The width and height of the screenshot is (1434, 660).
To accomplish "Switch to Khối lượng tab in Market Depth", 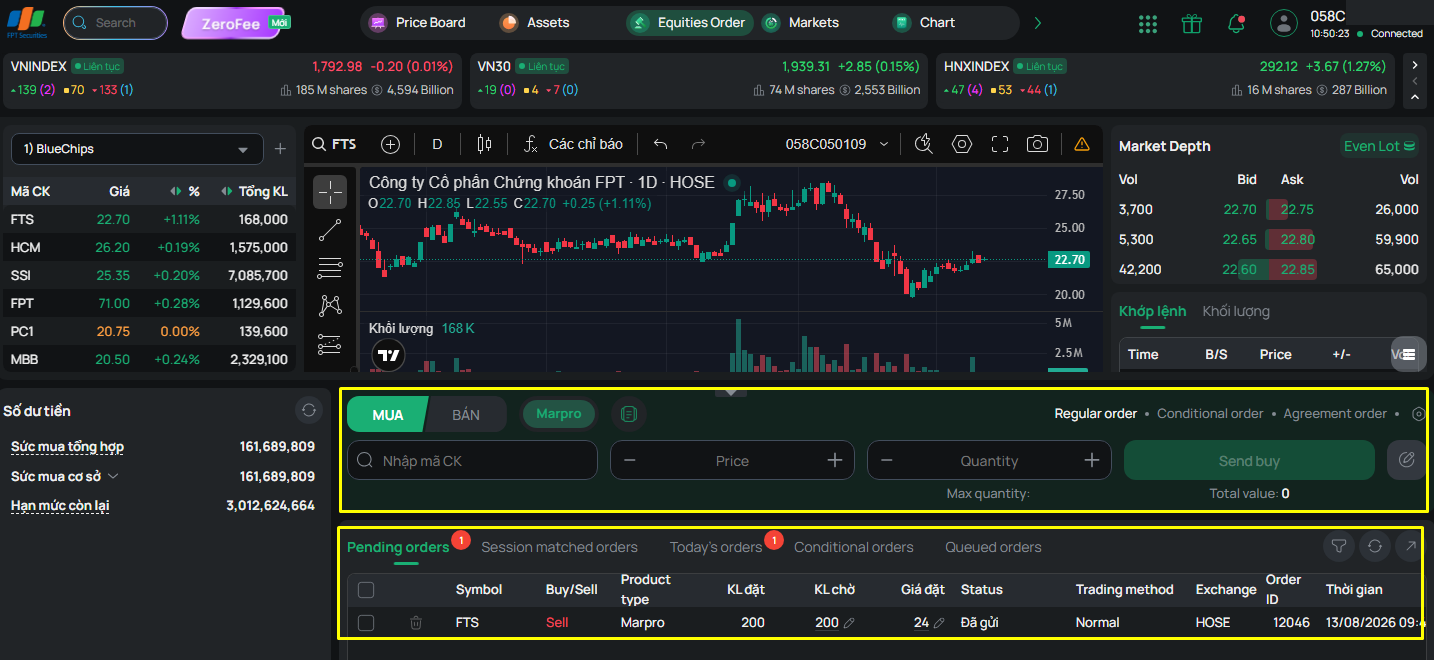I will click(x=1236, y=311).
